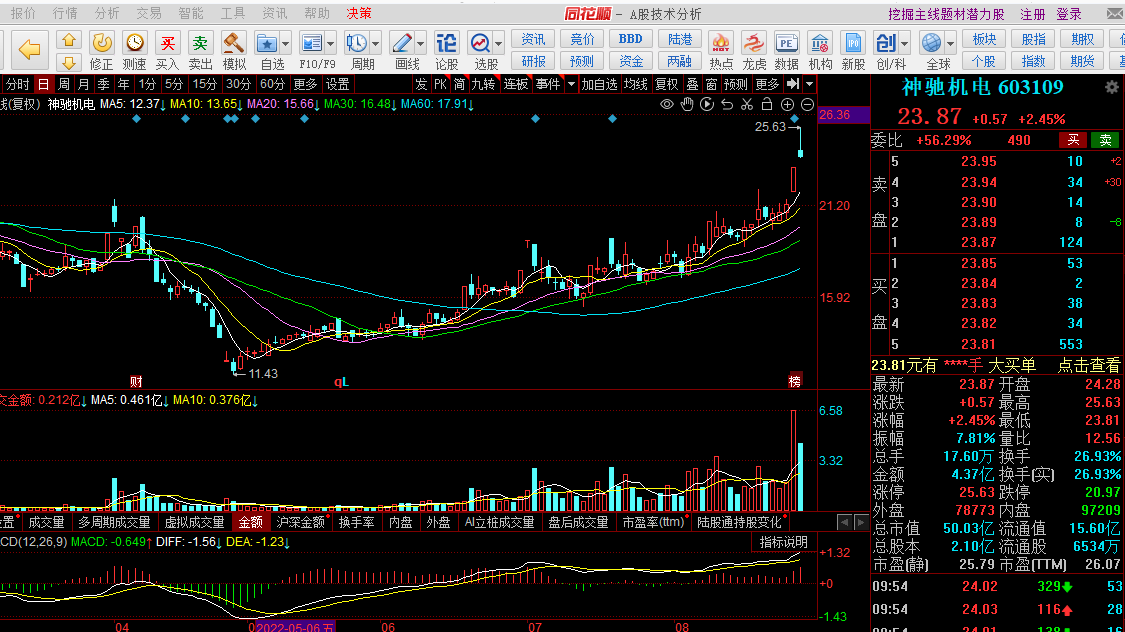The image size is (1125, 632).
Task: Toggle the 简 simple mode
Action: click(459, 85)
